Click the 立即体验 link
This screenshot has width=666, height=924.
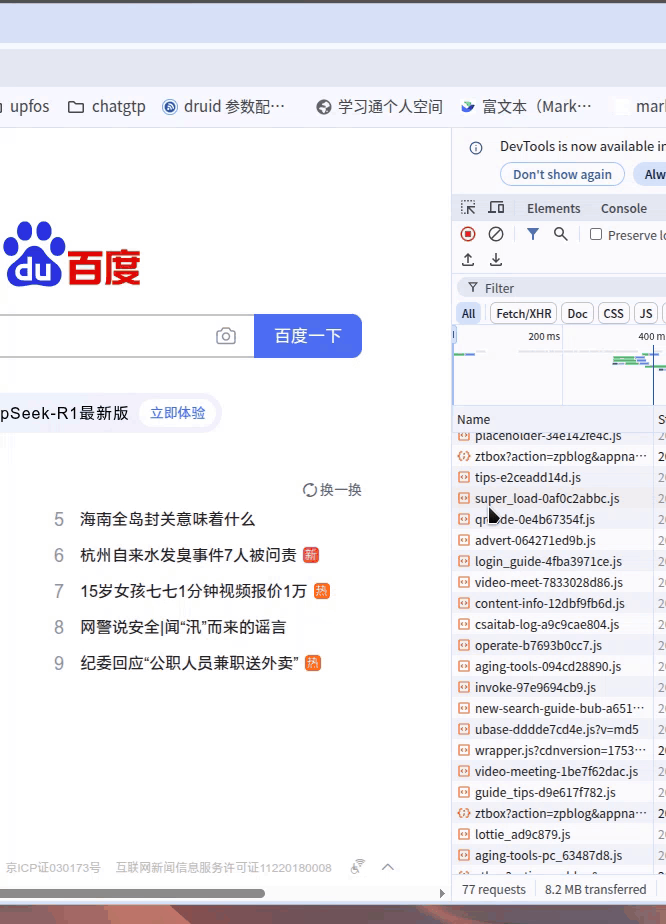178,413
